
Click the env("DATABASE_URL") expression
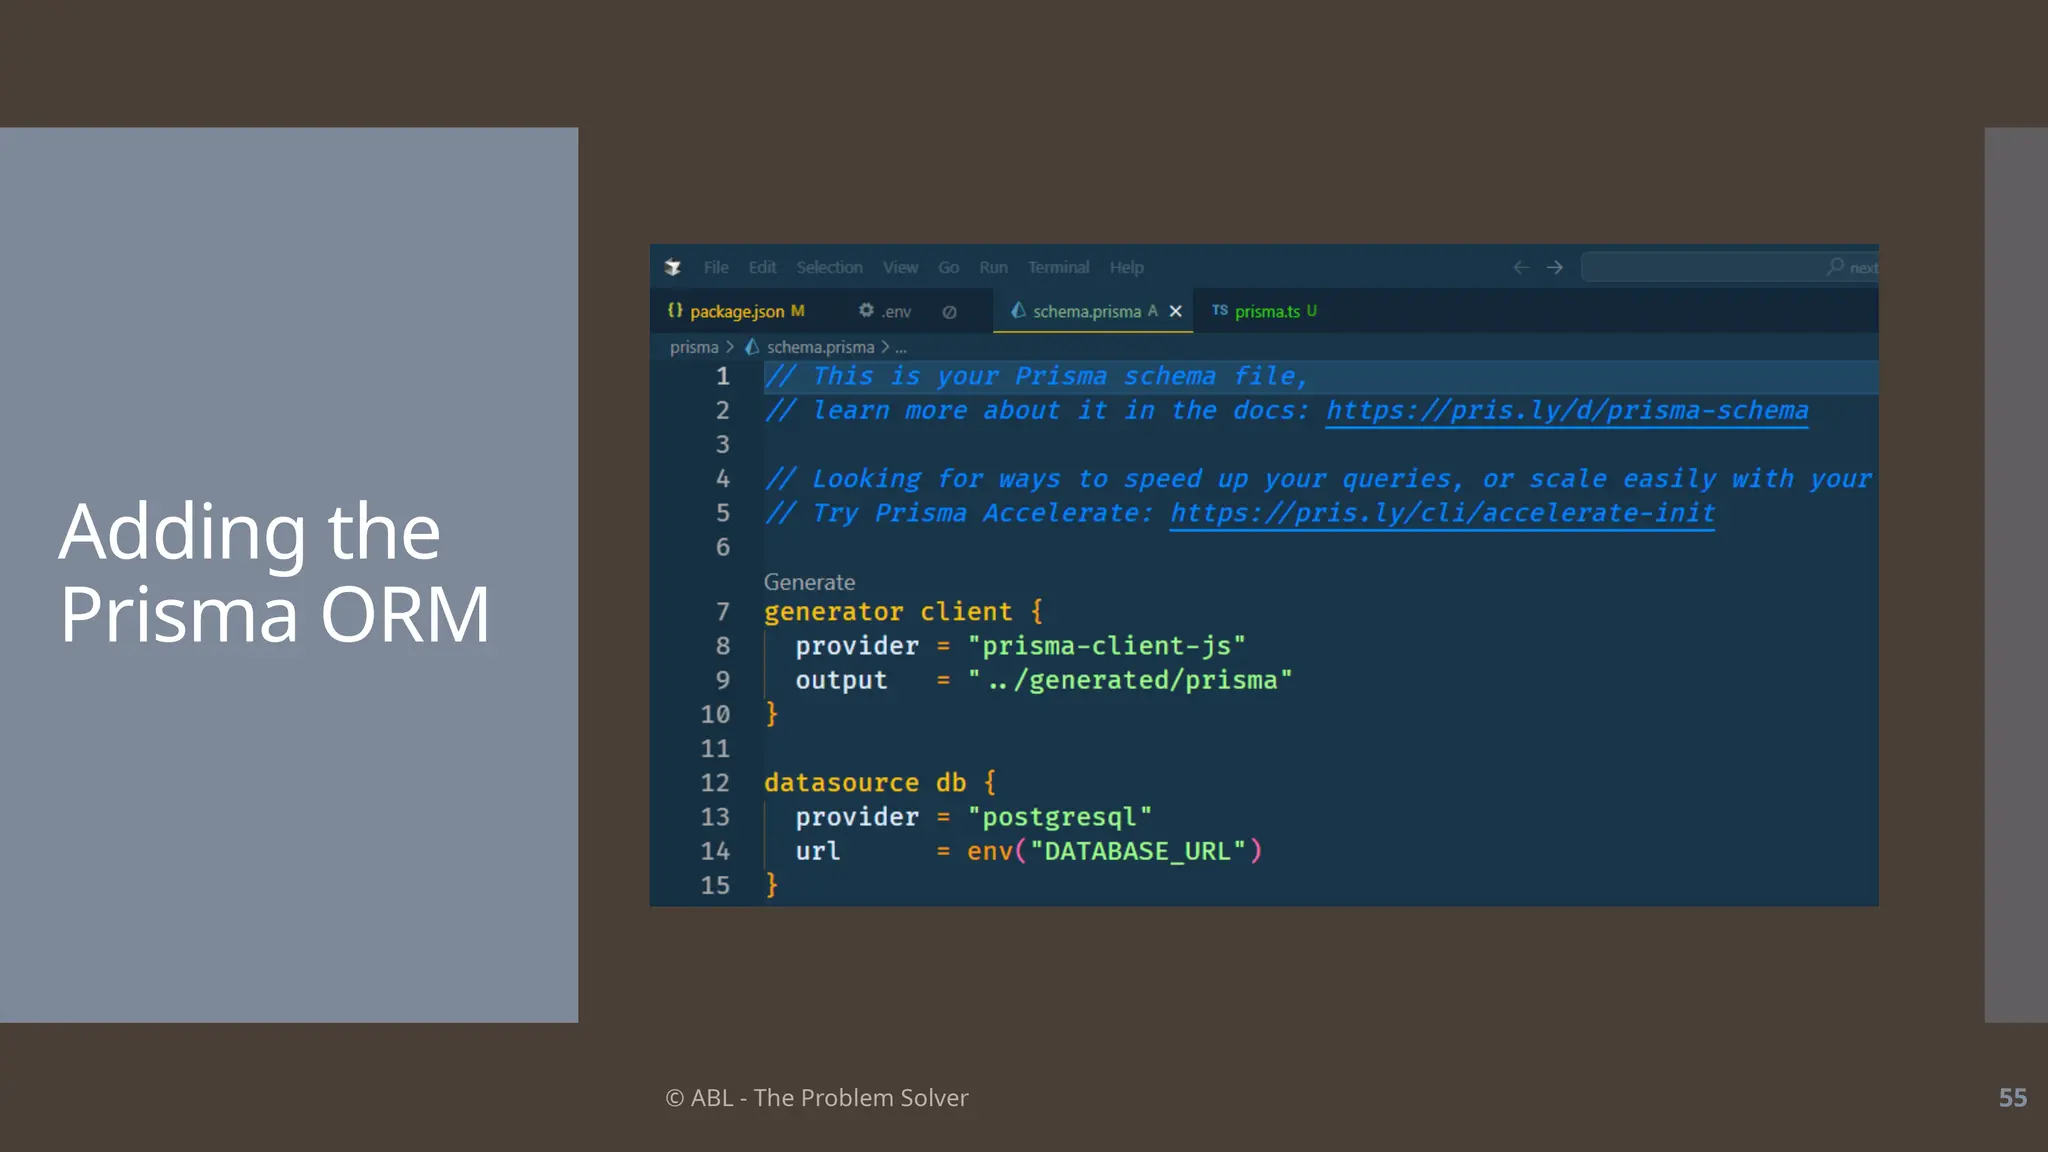(1115, 851)
